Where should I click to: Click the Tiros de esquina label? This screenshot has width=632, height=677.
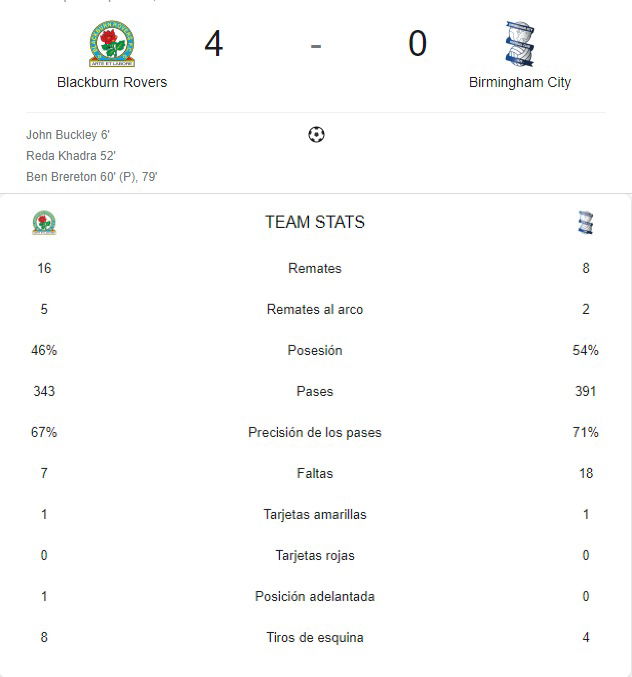pos(315,637)
